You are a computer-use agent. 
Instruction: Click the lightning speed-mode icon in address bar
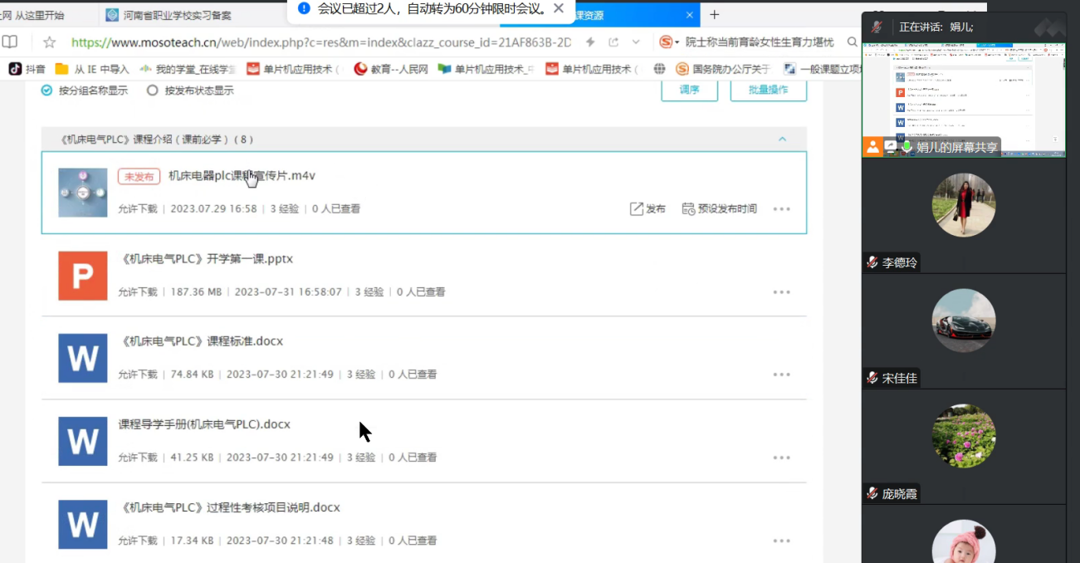coord(590,42)
